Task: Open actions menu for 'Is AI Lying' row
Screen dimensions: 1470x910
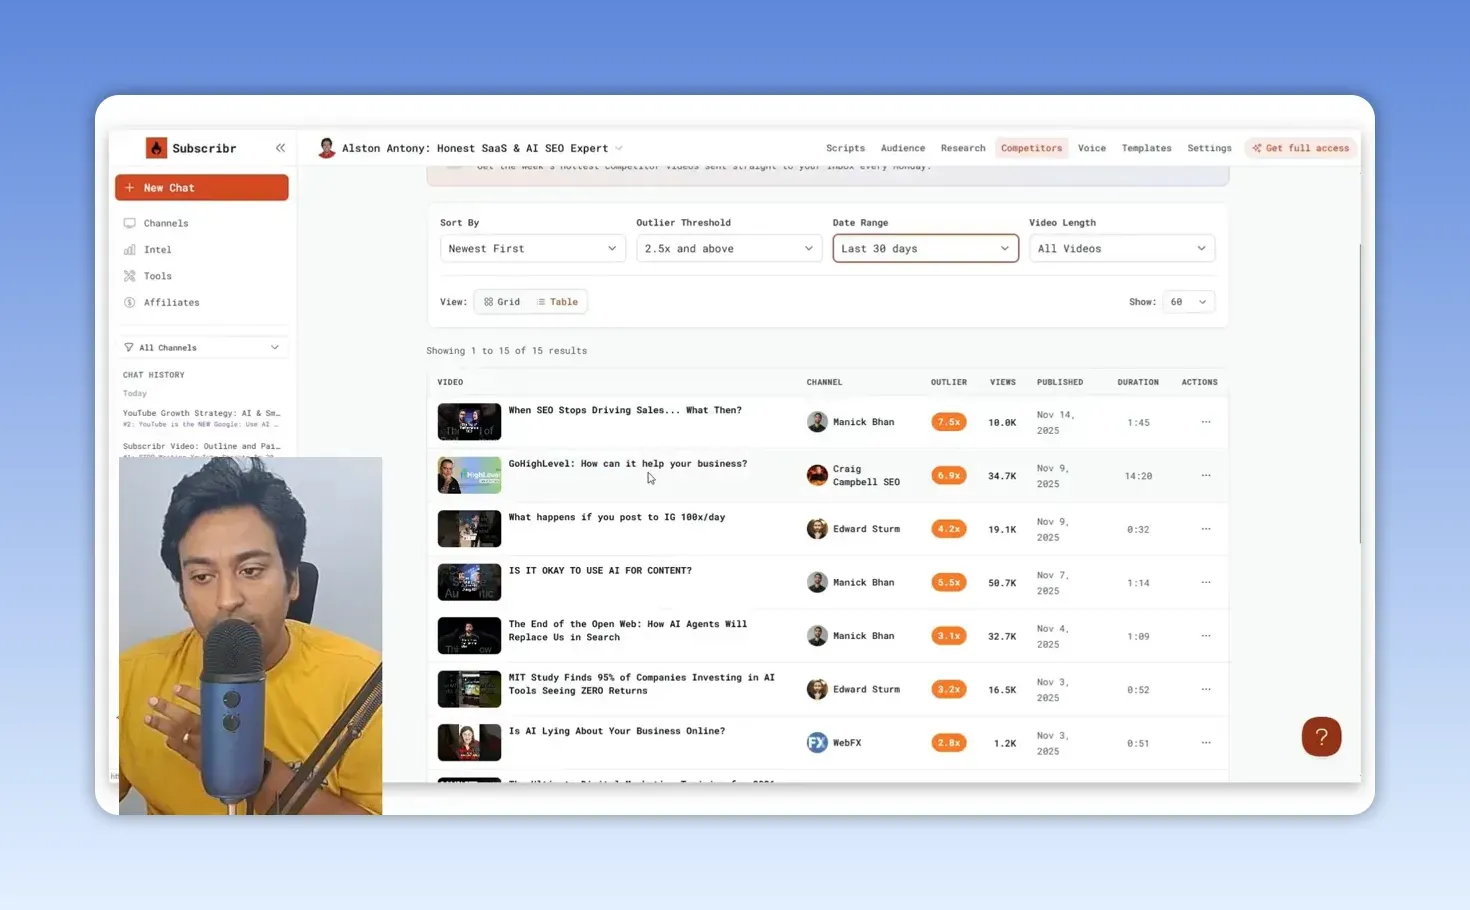Action: [1206, 743]
